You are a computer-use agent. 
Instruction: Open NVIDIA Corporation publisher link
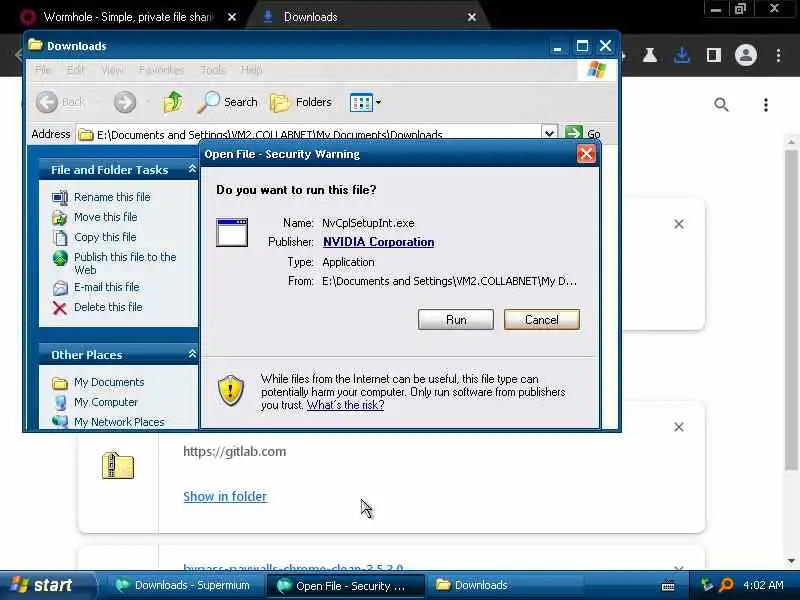pyautogui.click(x=379, y=242)
